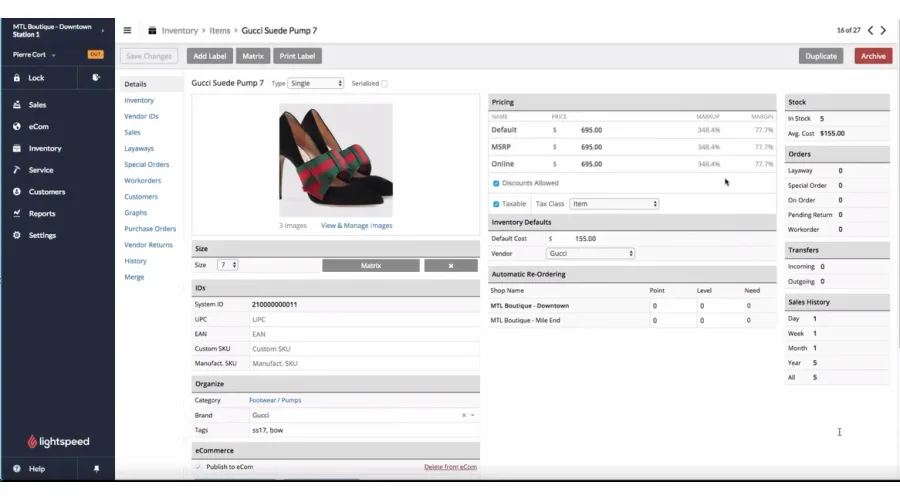This screenshot has width=900, height=500.
Task: Click the eCom globe icon
Action: [17, 126]
